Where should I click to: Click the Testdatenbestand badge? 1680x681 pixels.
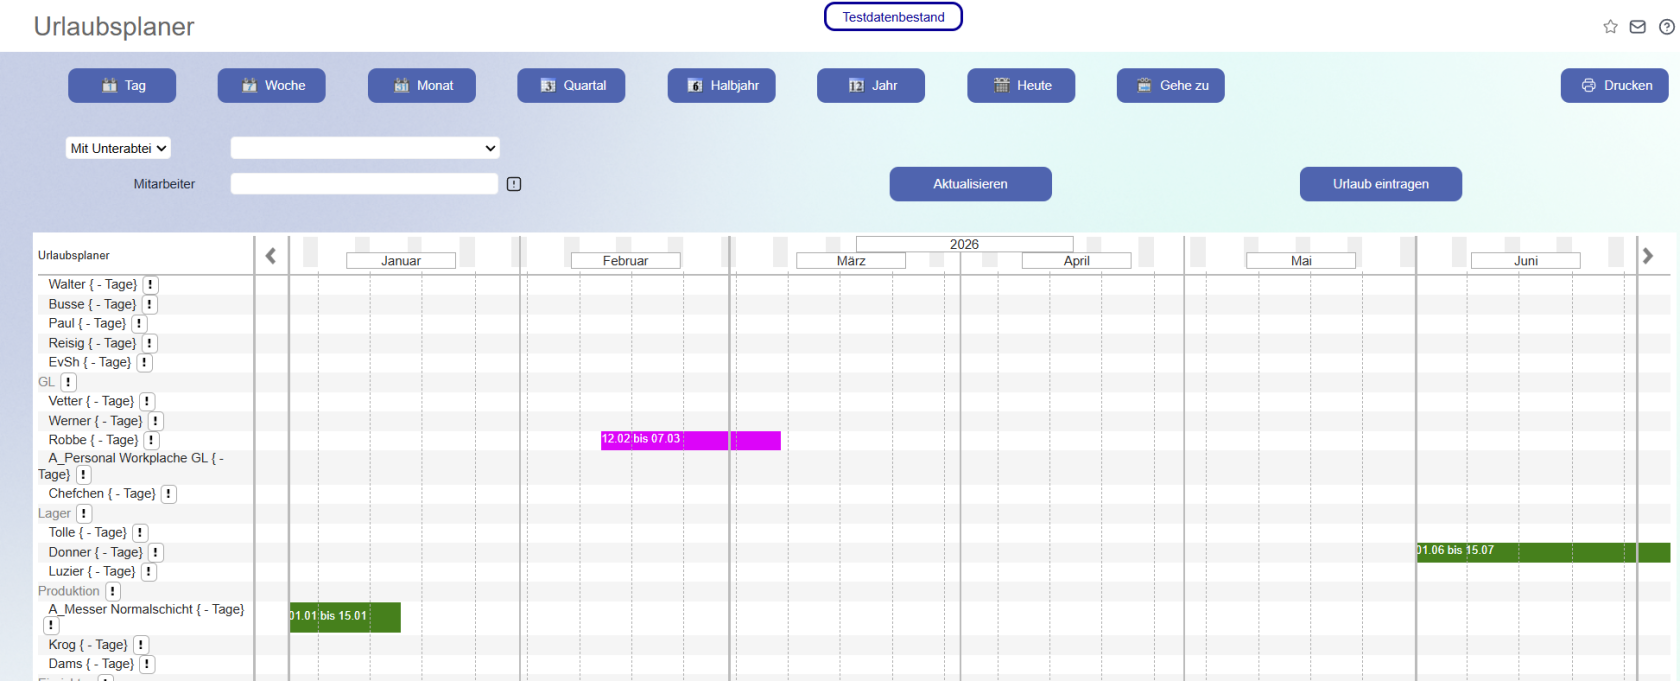893,17
